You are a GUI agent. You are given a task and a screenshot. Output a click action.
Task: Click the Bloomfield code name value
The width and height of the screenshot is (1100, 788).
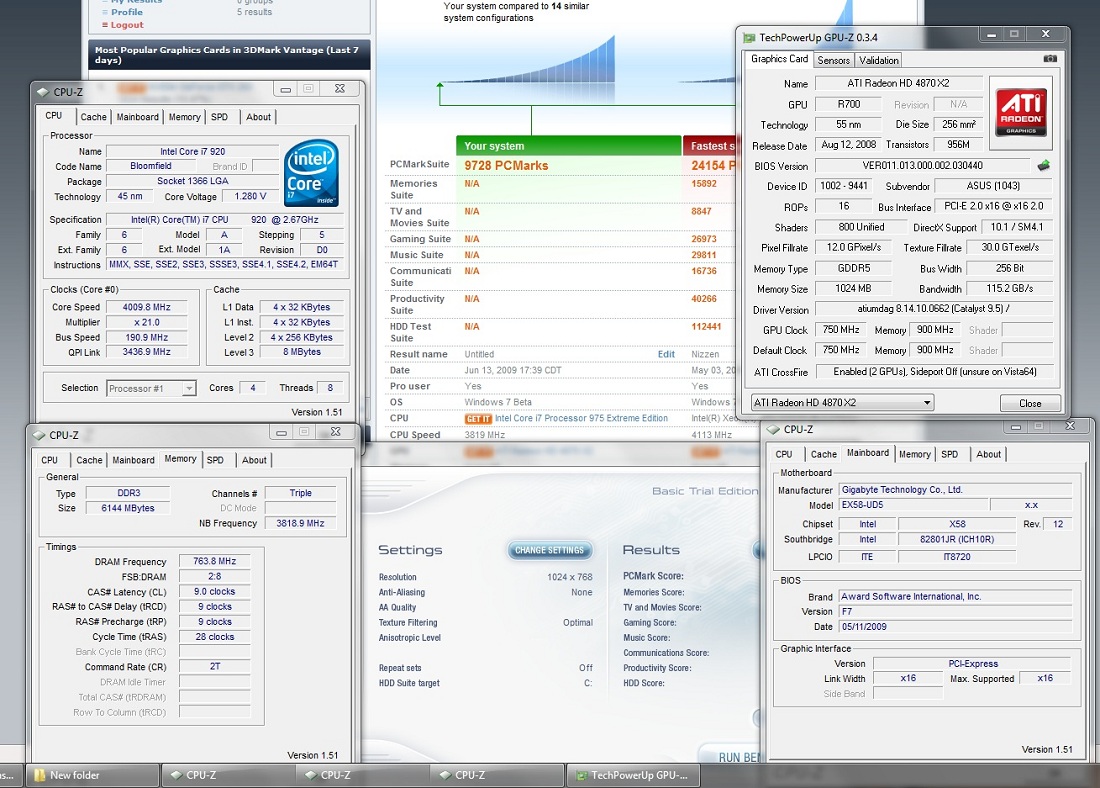point(151,166)
